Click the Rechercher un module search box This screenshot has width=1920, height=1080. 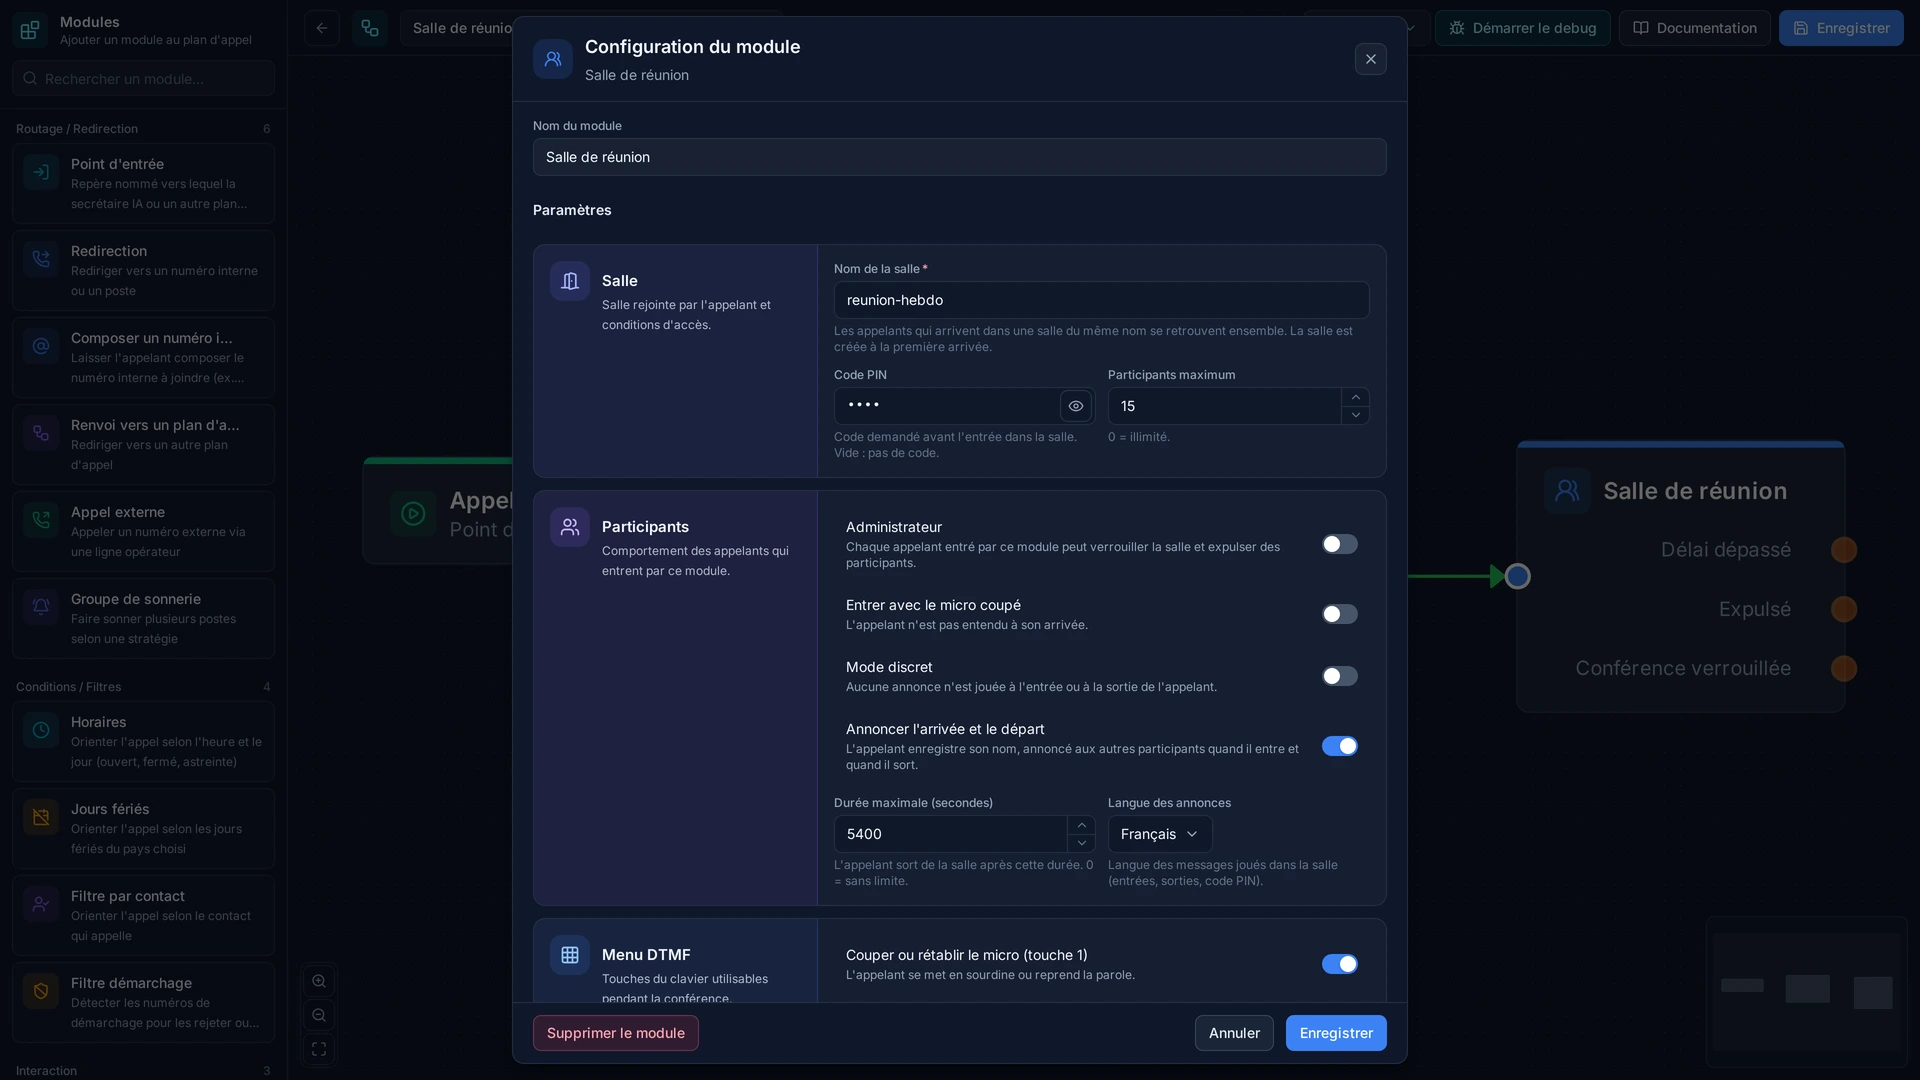[143, 78]
